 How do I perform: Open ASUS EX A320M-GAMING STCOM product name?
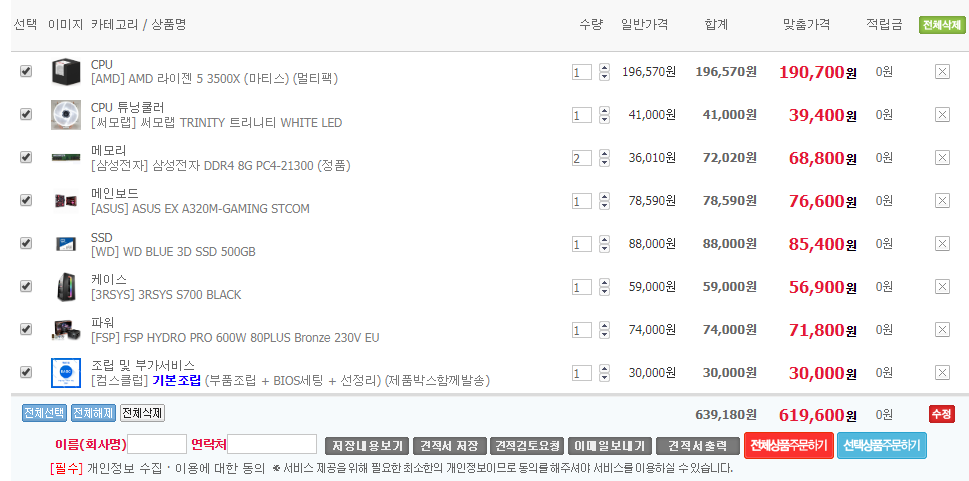coord(200,208)
